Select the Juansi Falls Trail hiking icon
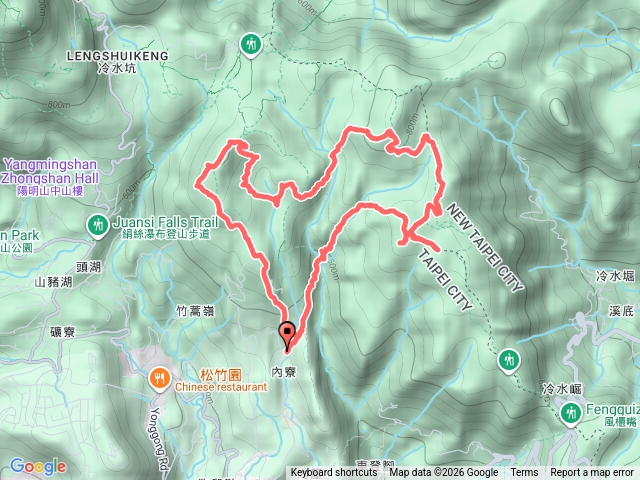Screen dimensions: 640x480 [98, 225]
